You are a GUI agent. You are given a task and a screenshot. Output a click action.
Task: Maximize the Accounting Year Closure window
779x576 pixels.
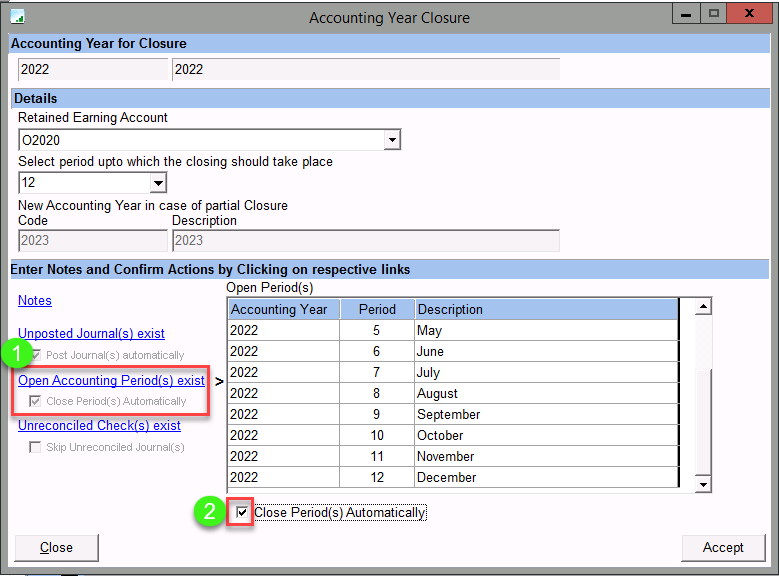(x=713, y=16)
